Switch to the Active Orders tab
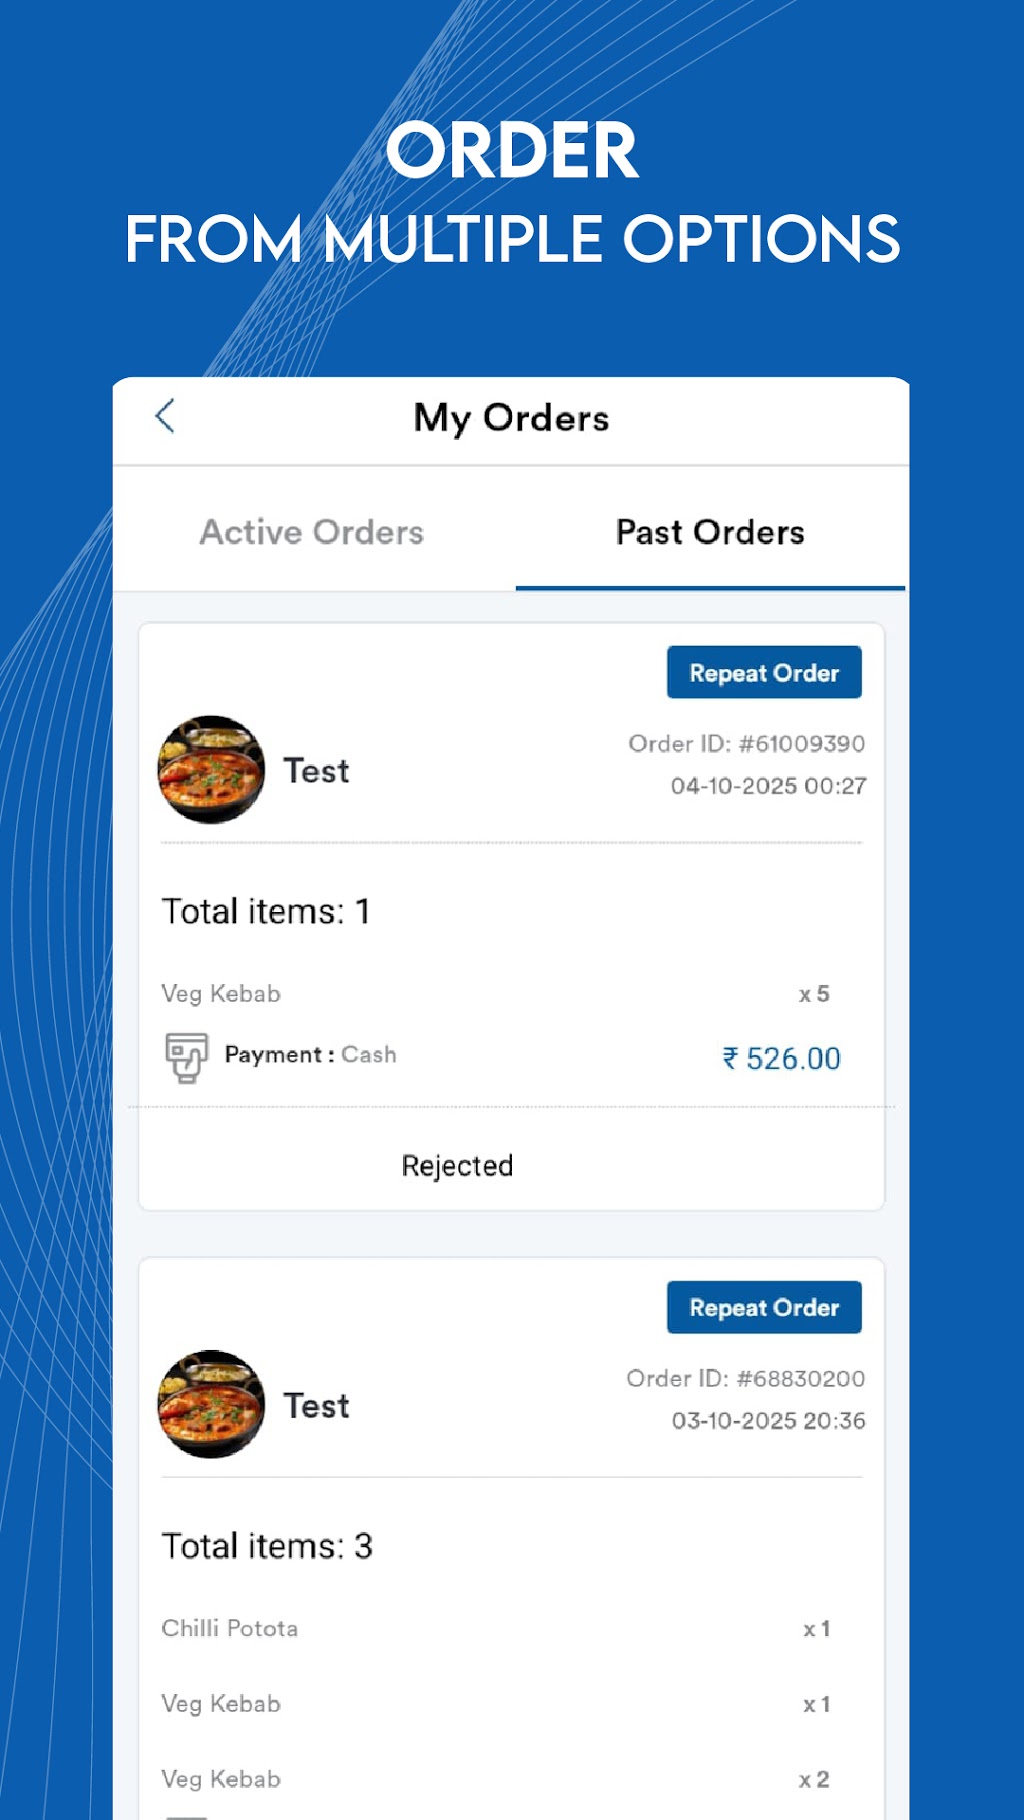 click(x=312, y=532)
